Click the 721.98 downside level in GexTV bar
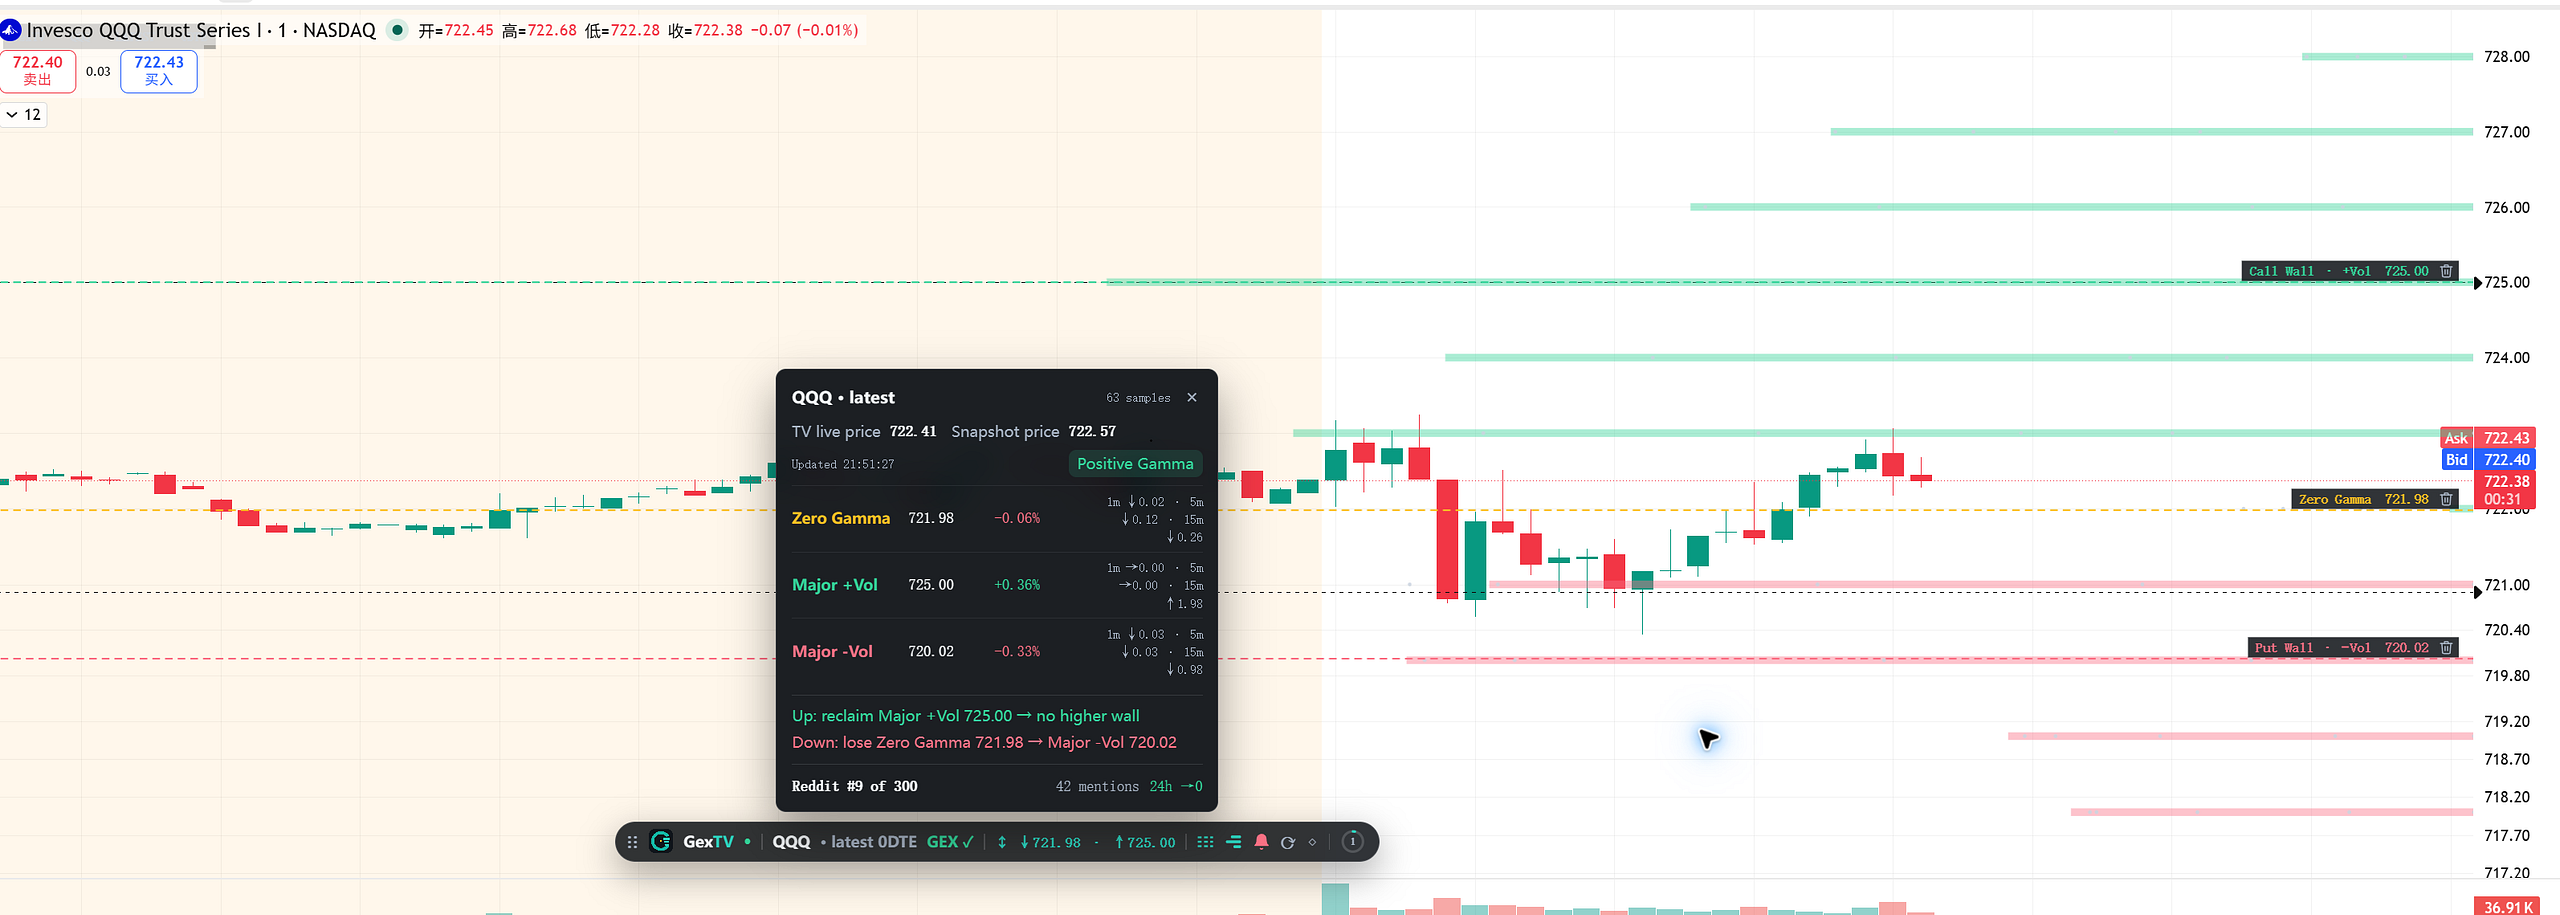The height and width of the screenshot is (915, 2560). 1050,842
